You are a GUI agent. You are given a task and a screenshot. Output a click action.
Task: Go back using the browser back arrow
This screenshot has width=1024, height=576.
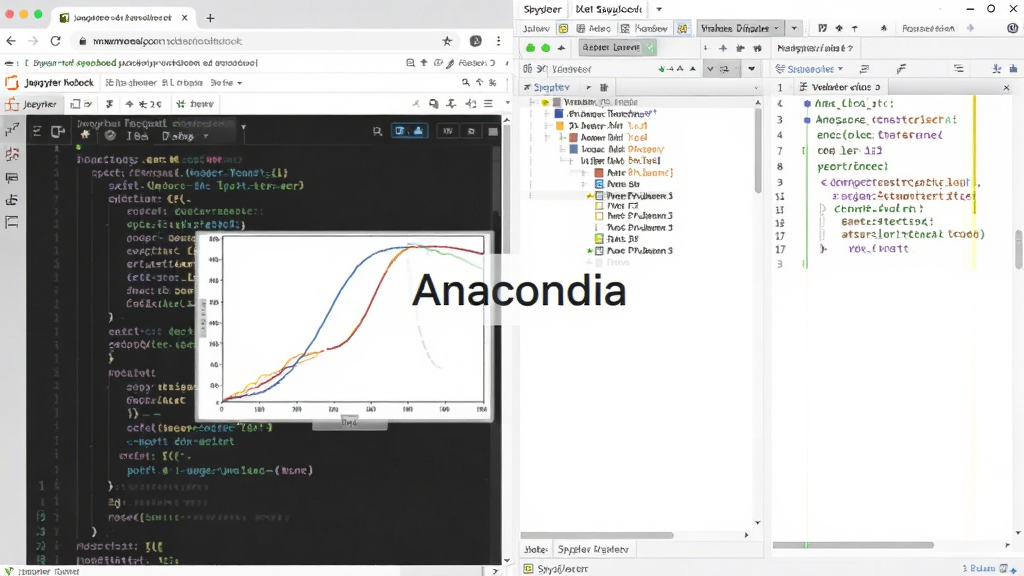(11, 41)
